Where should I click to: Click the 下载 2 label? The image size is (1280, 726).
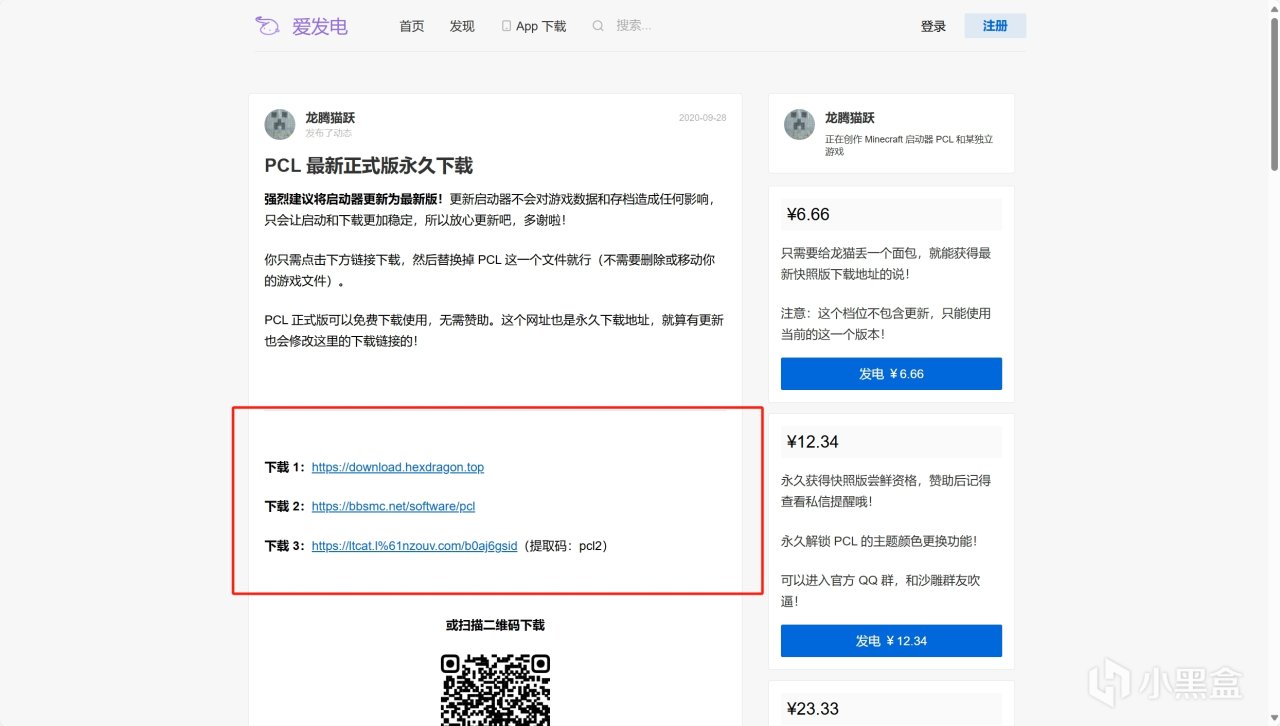pyautogui.click(x=286, y=506)
